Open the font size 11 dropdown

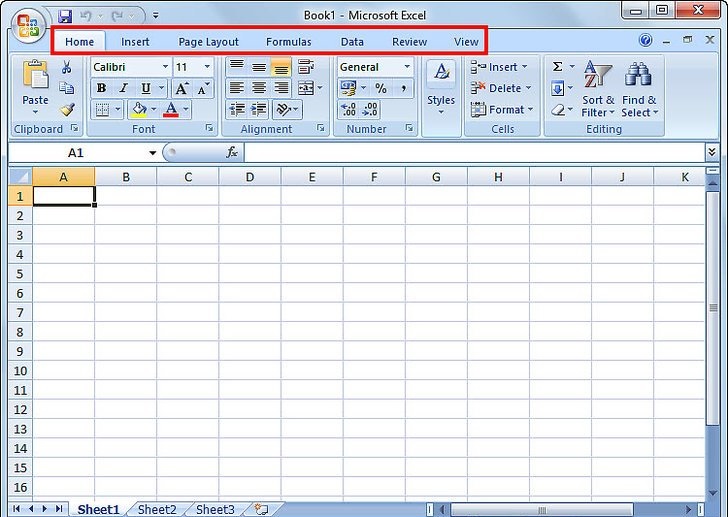coord(207,67)
